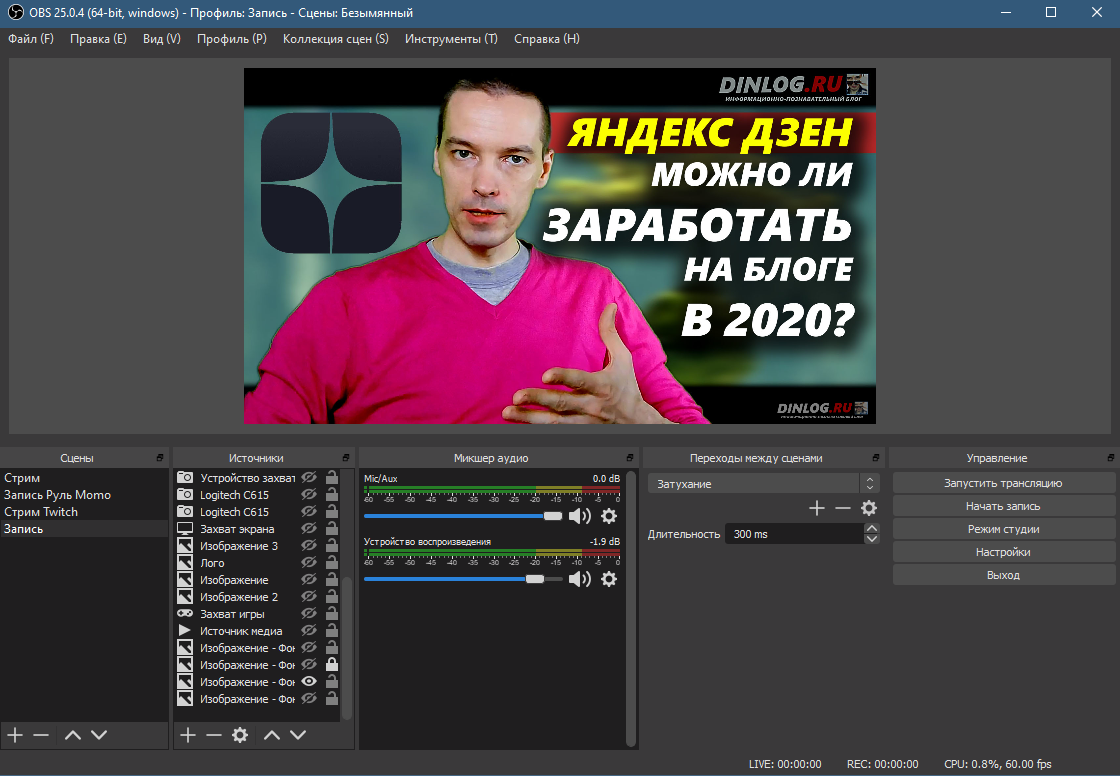Open Mic/Aux audio settings gear
Image resolution: width=1120 pixels, height=776 pixels.
pyautogui.click(x=609, y=516)
